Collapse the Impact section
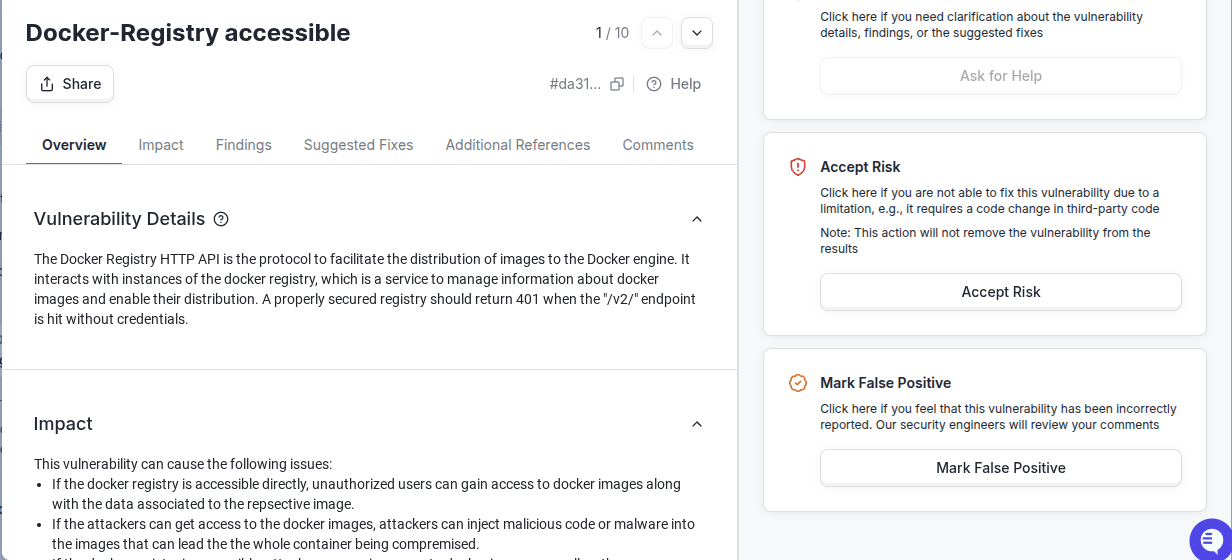This screenshot has width=1232, height=560. (697, 424)
